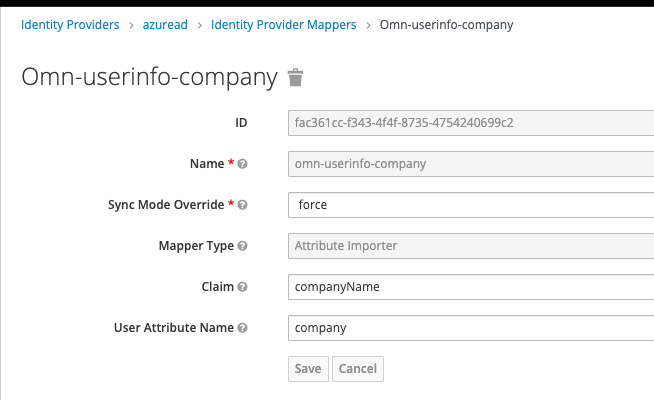Open the Sync Mode Override dropdown
This screenshot has height=400, width=654.
471,205
